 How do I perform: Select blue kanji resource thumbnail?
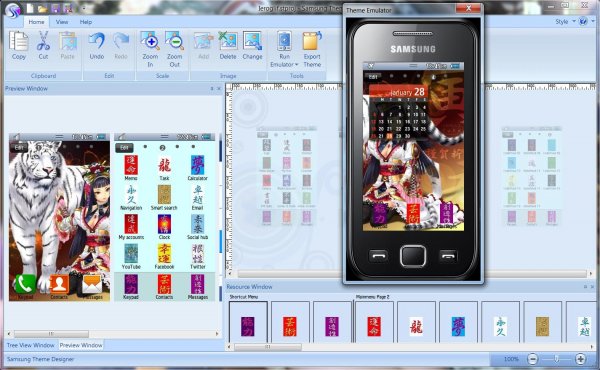point(458,322)
